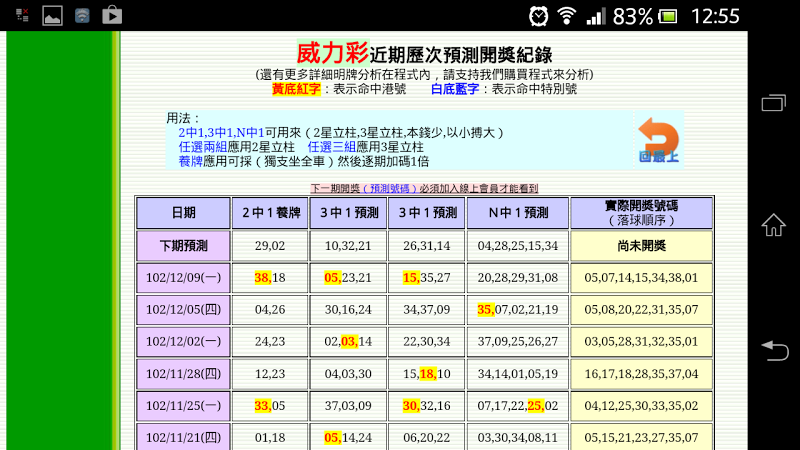Tap the 12:55 clock in status bar
The image size is (800, 450).
click(715, 16)
